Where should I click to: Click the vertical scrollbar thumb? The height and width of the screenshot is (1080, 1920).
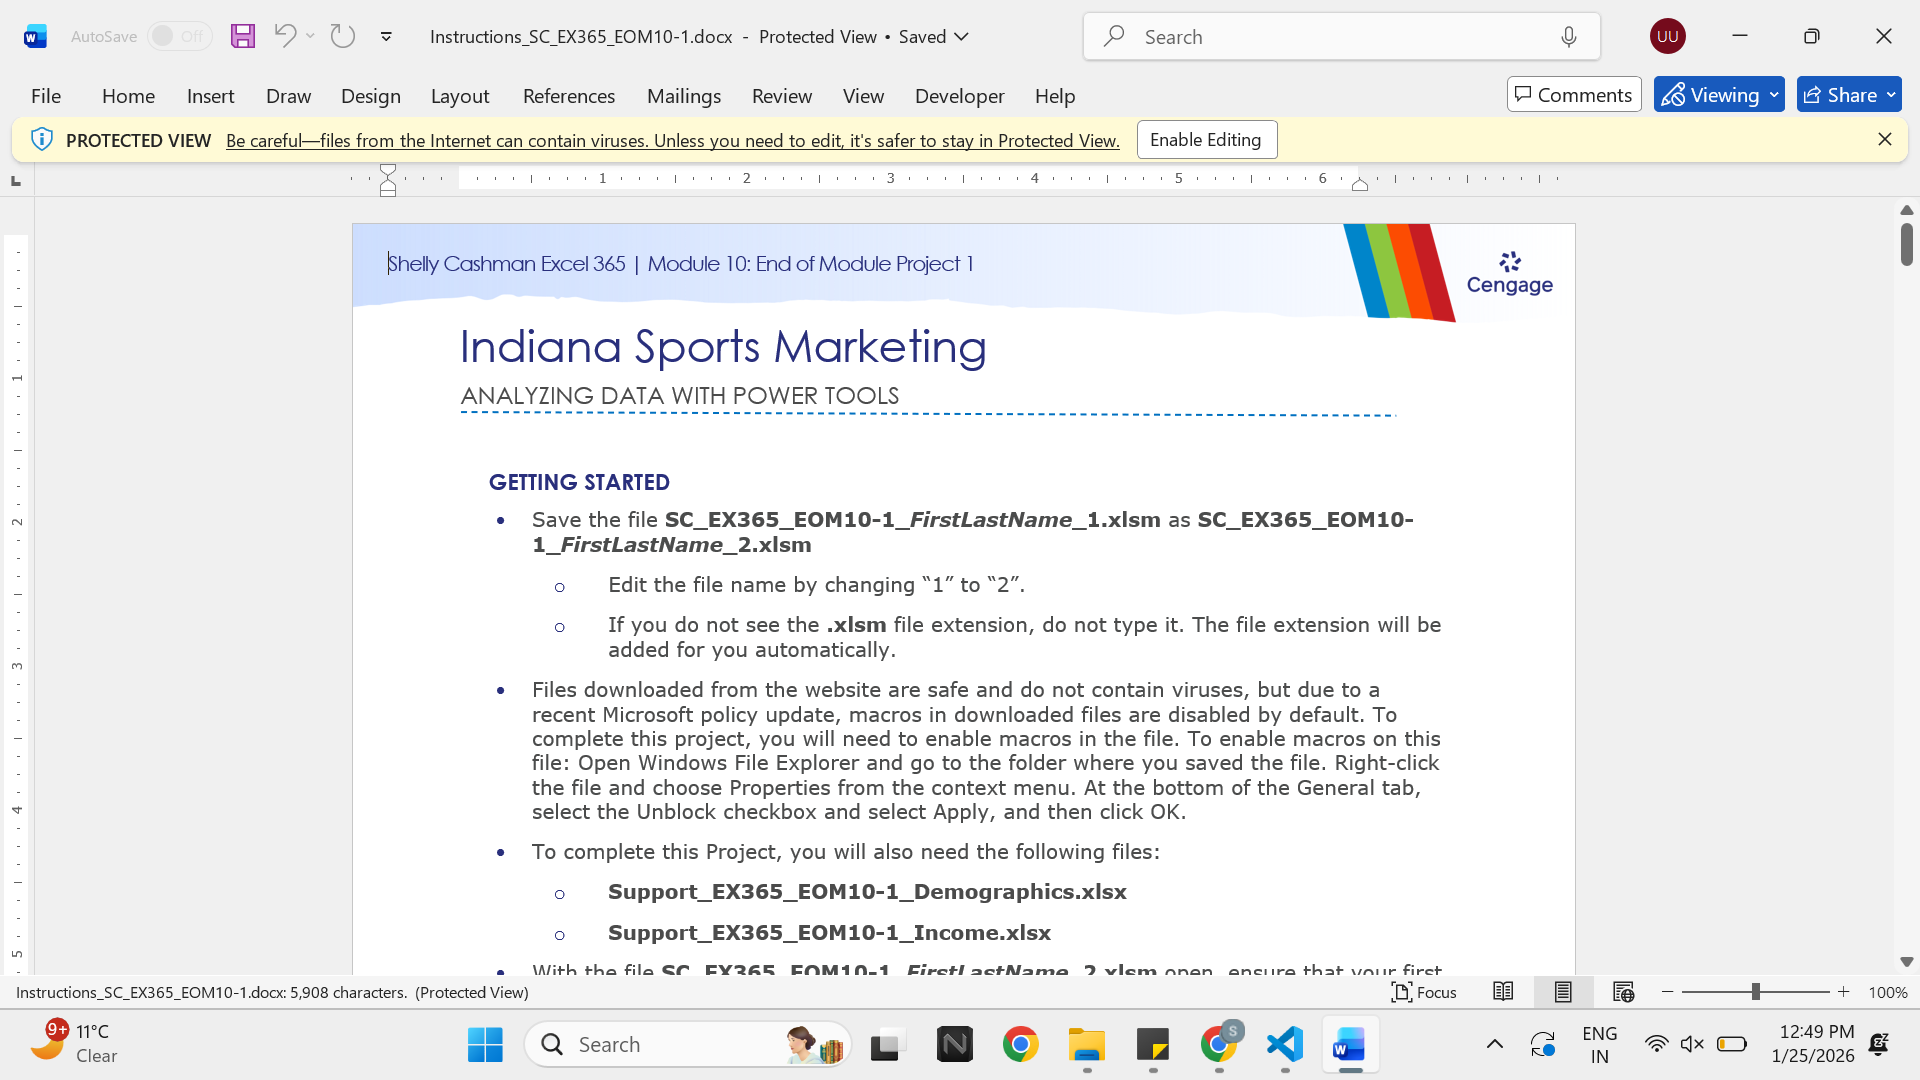[1907, 243]
